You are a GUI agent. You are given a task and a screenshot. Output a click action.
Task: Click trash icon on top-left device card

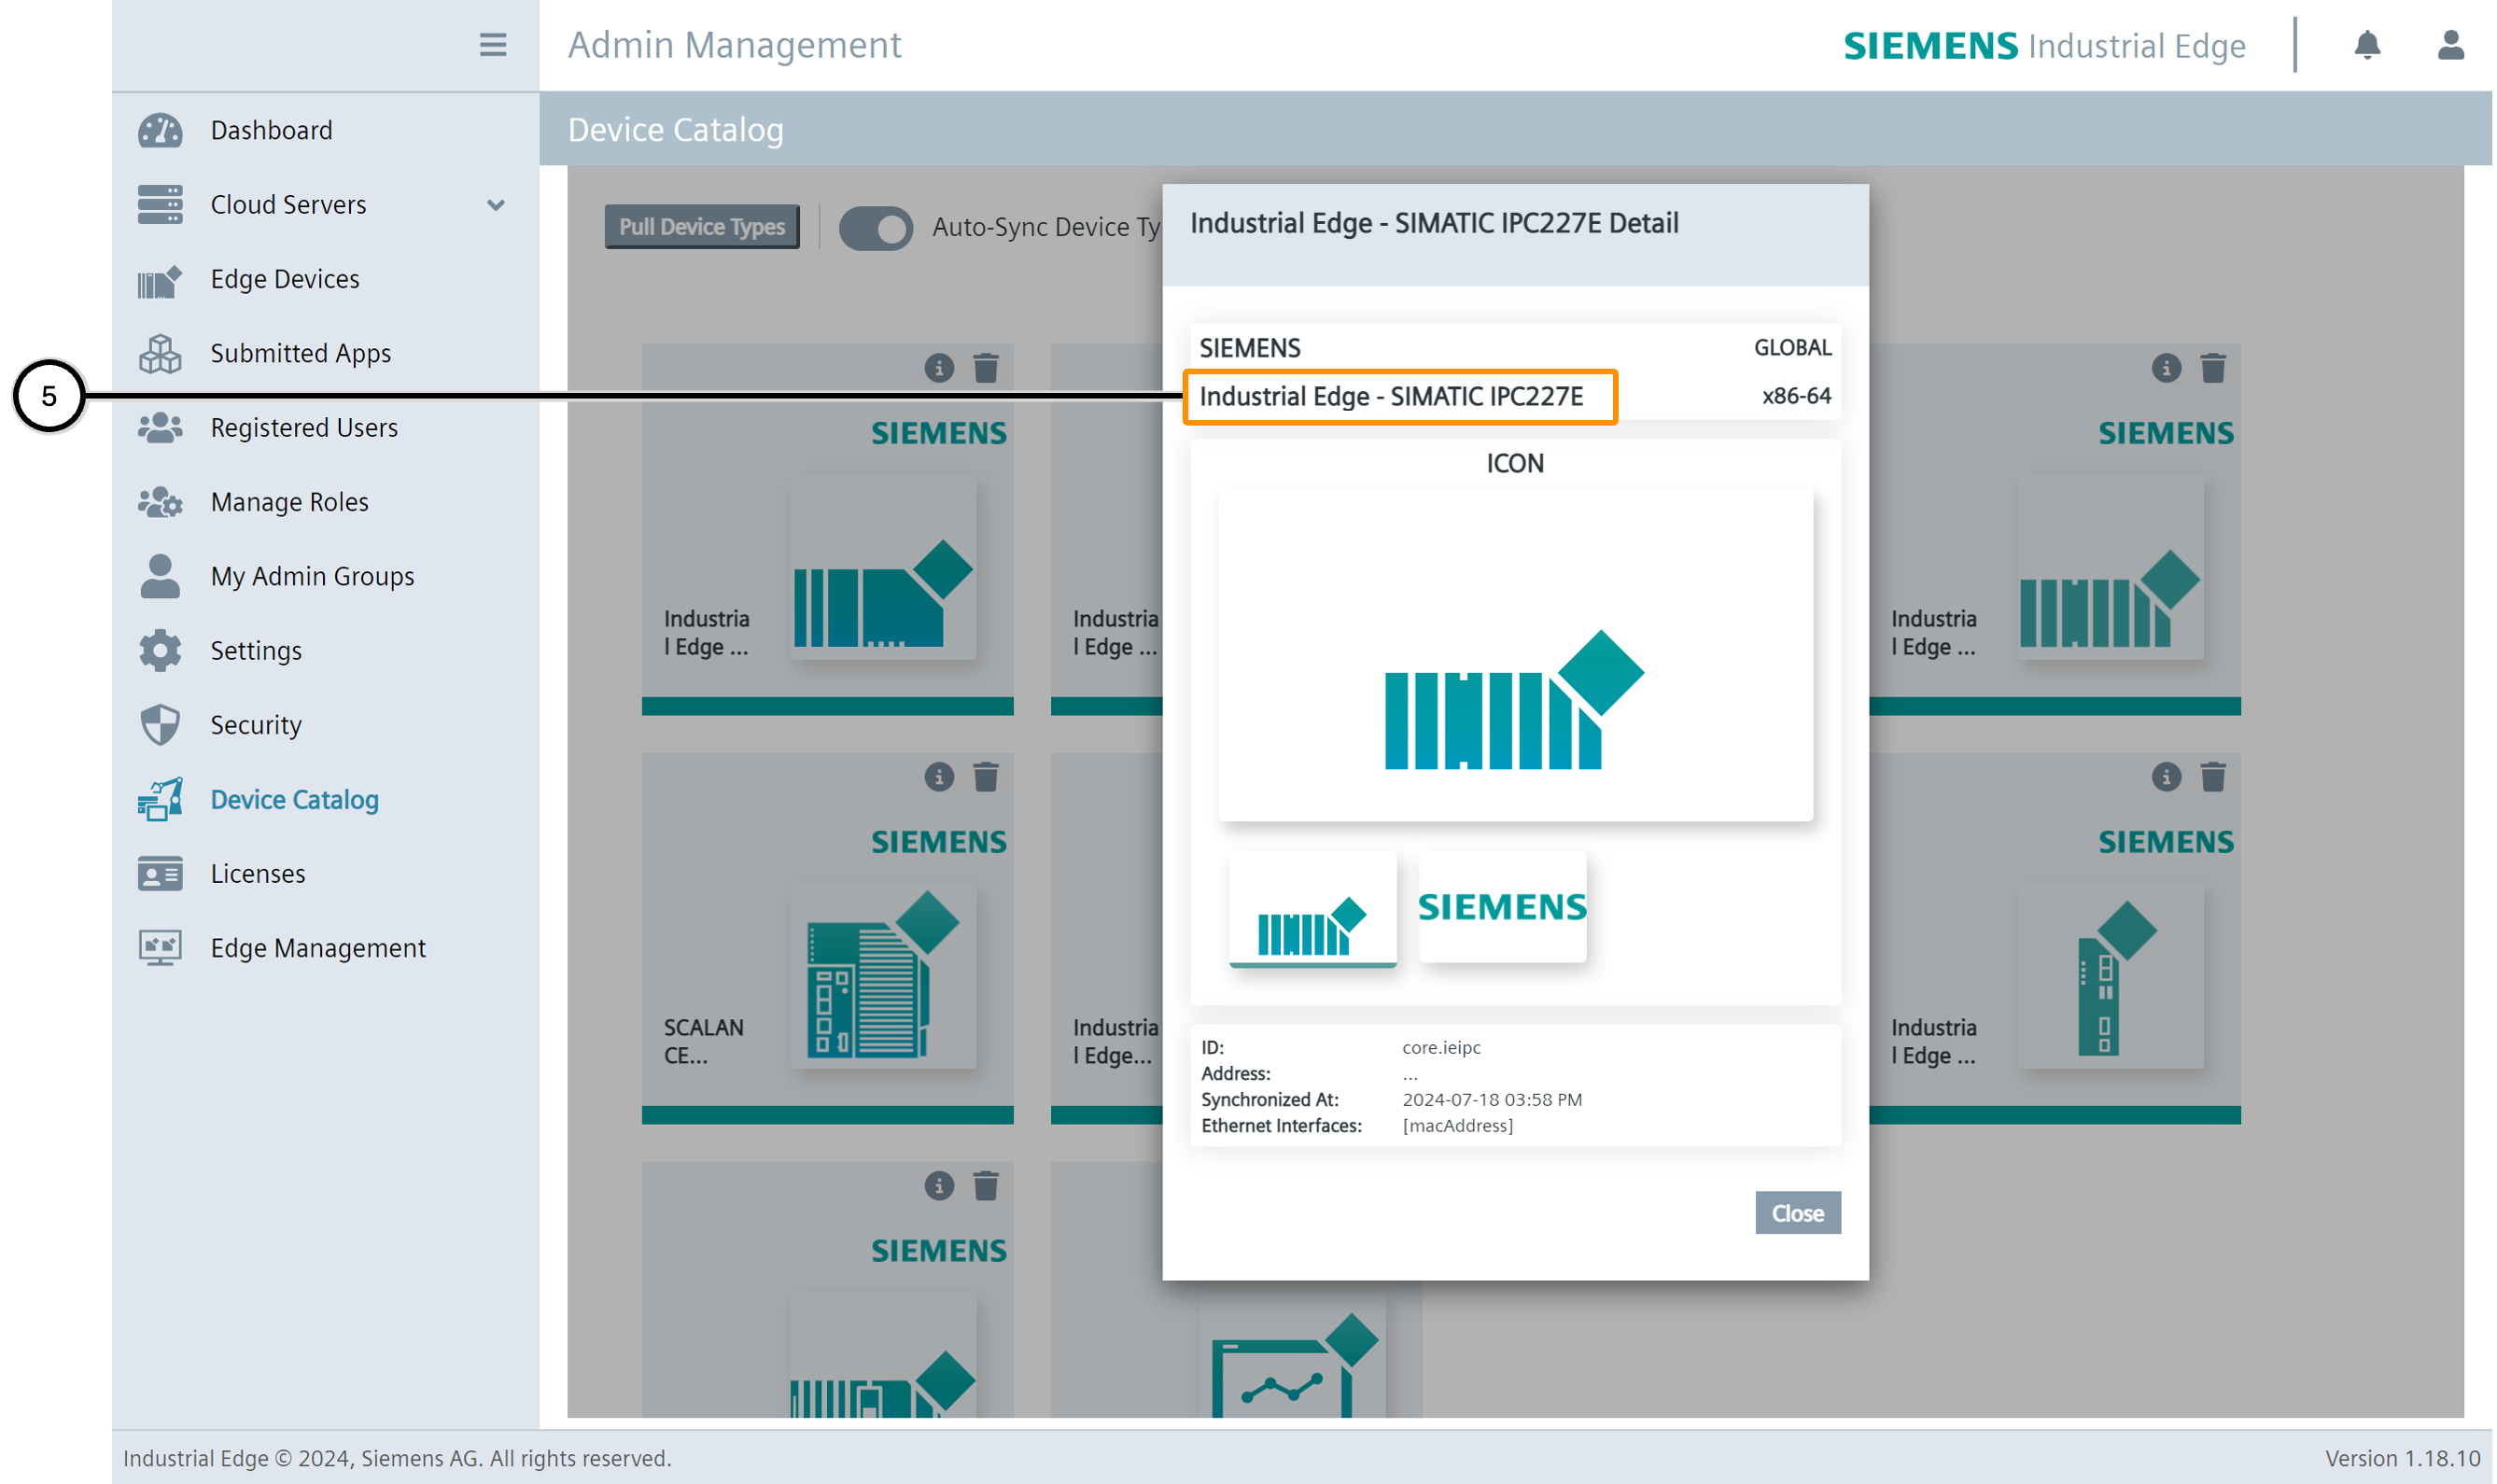pos(985,368)
